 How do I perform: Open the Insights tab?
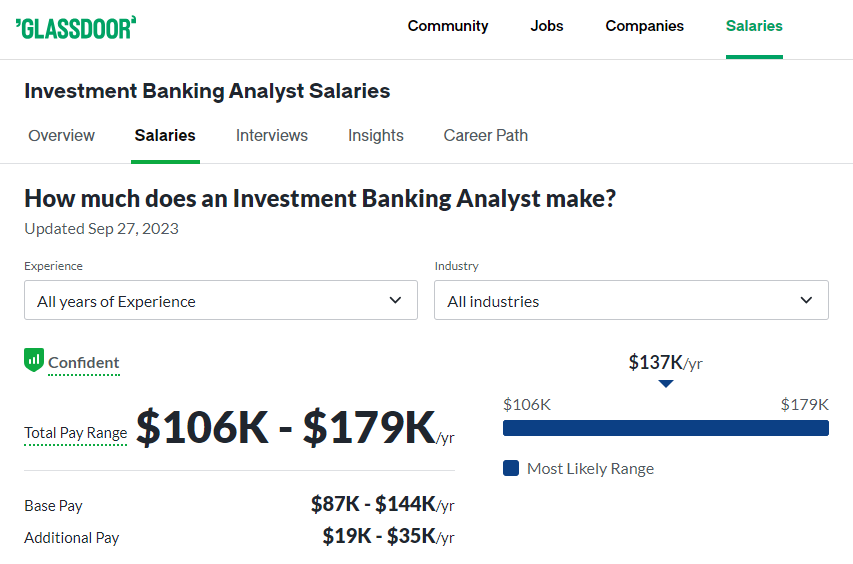[x=375, y=135]
